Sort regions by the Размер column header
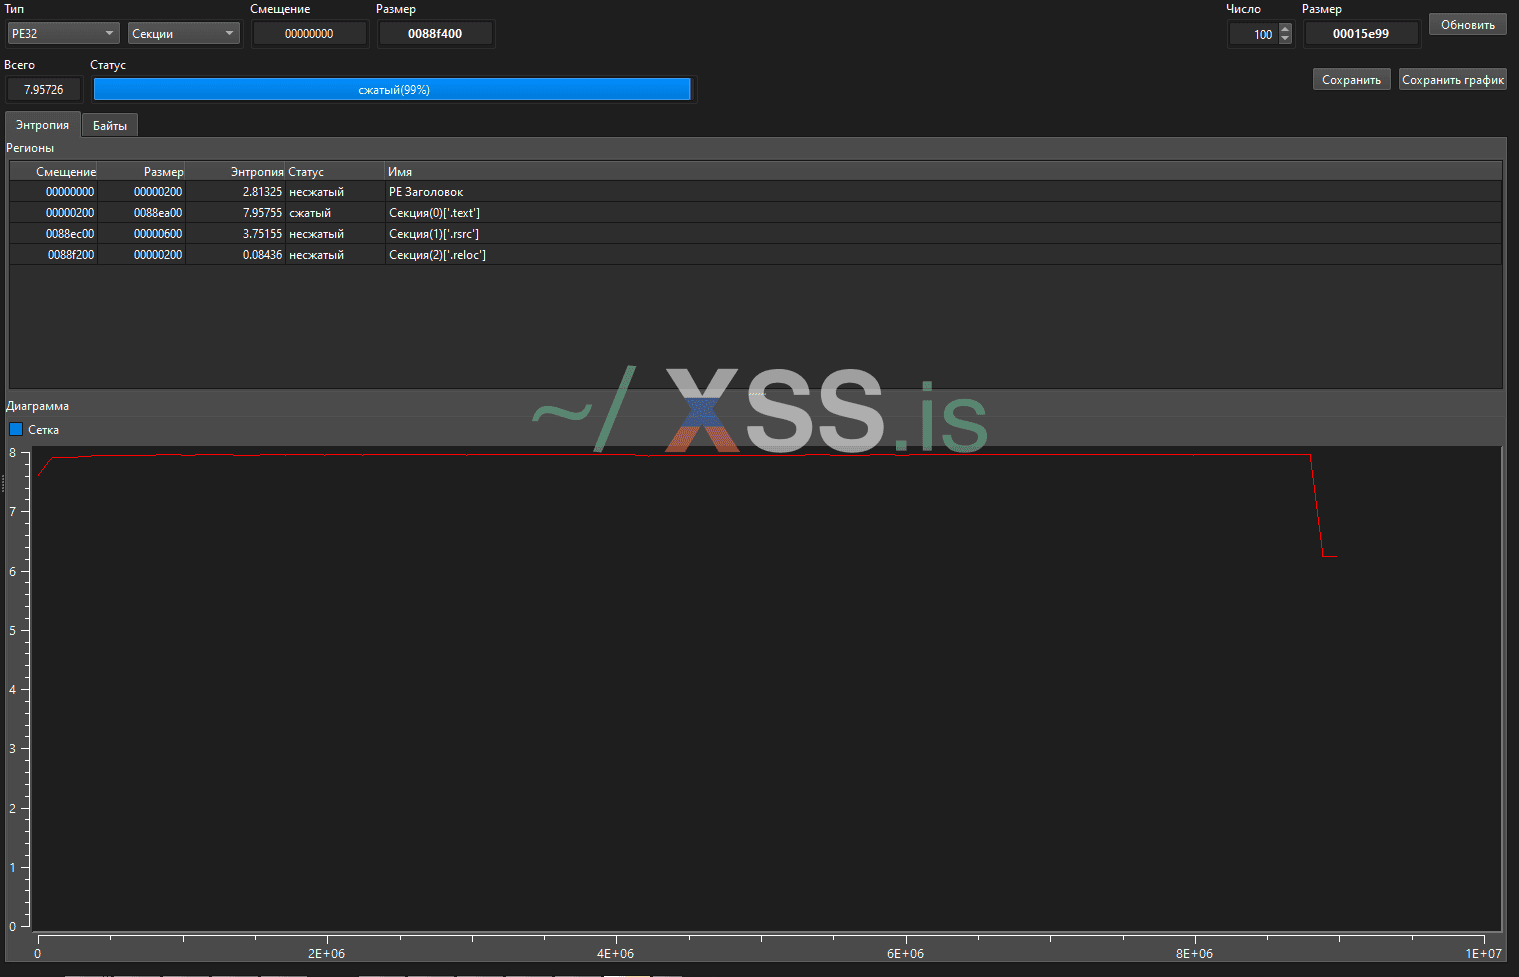Screen dimensions: 1519x977 coord(142,172)
